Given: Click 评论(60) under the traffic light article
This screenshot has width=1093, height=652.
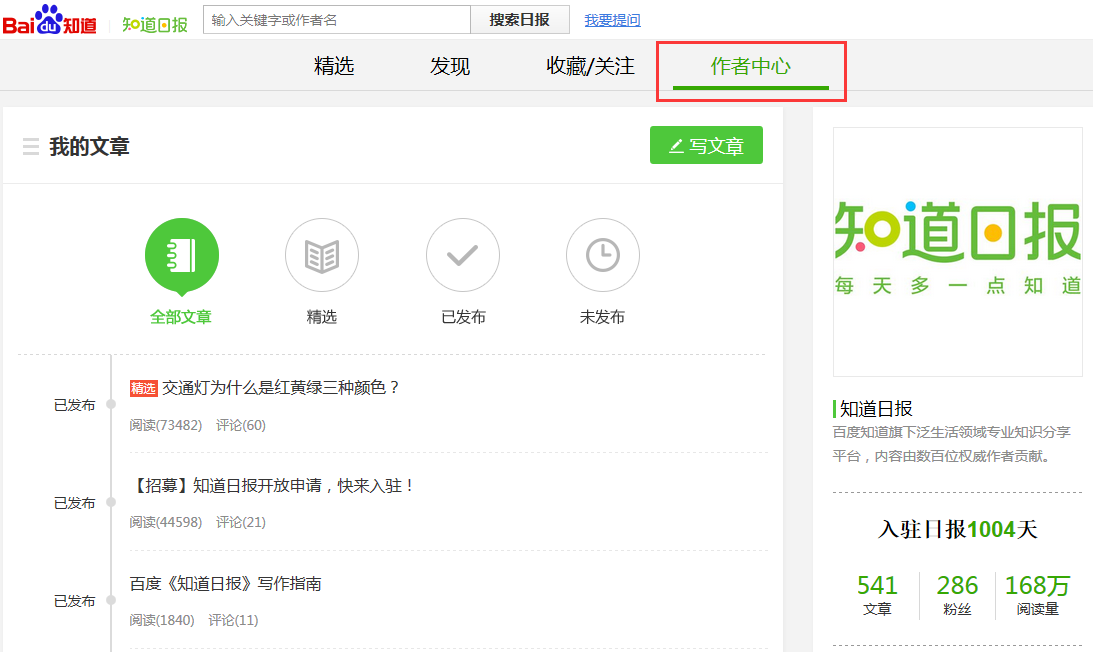Looking at the screenshot, I should coord(240,425).
